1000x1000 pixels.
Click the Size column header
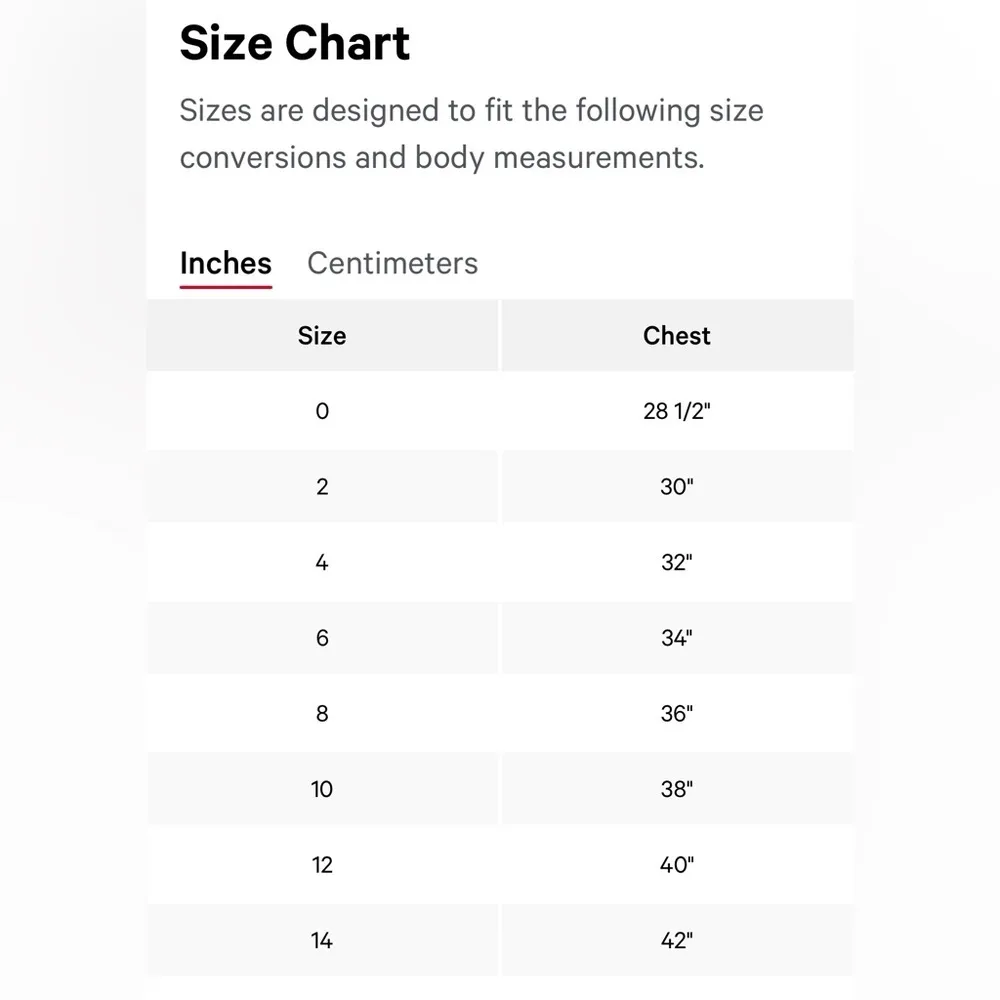(322, 336)
